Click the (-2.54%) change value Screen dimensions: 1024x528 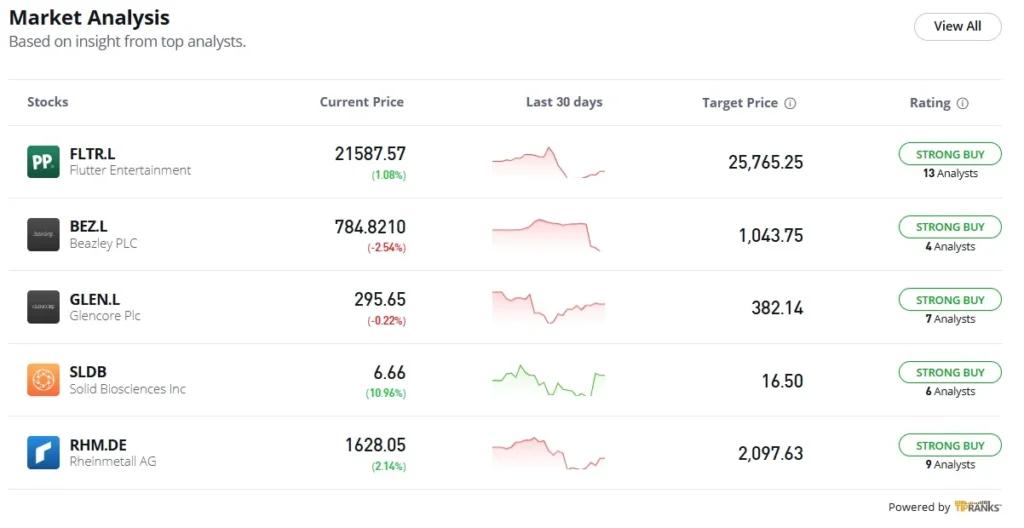click(x=387, y=248)
